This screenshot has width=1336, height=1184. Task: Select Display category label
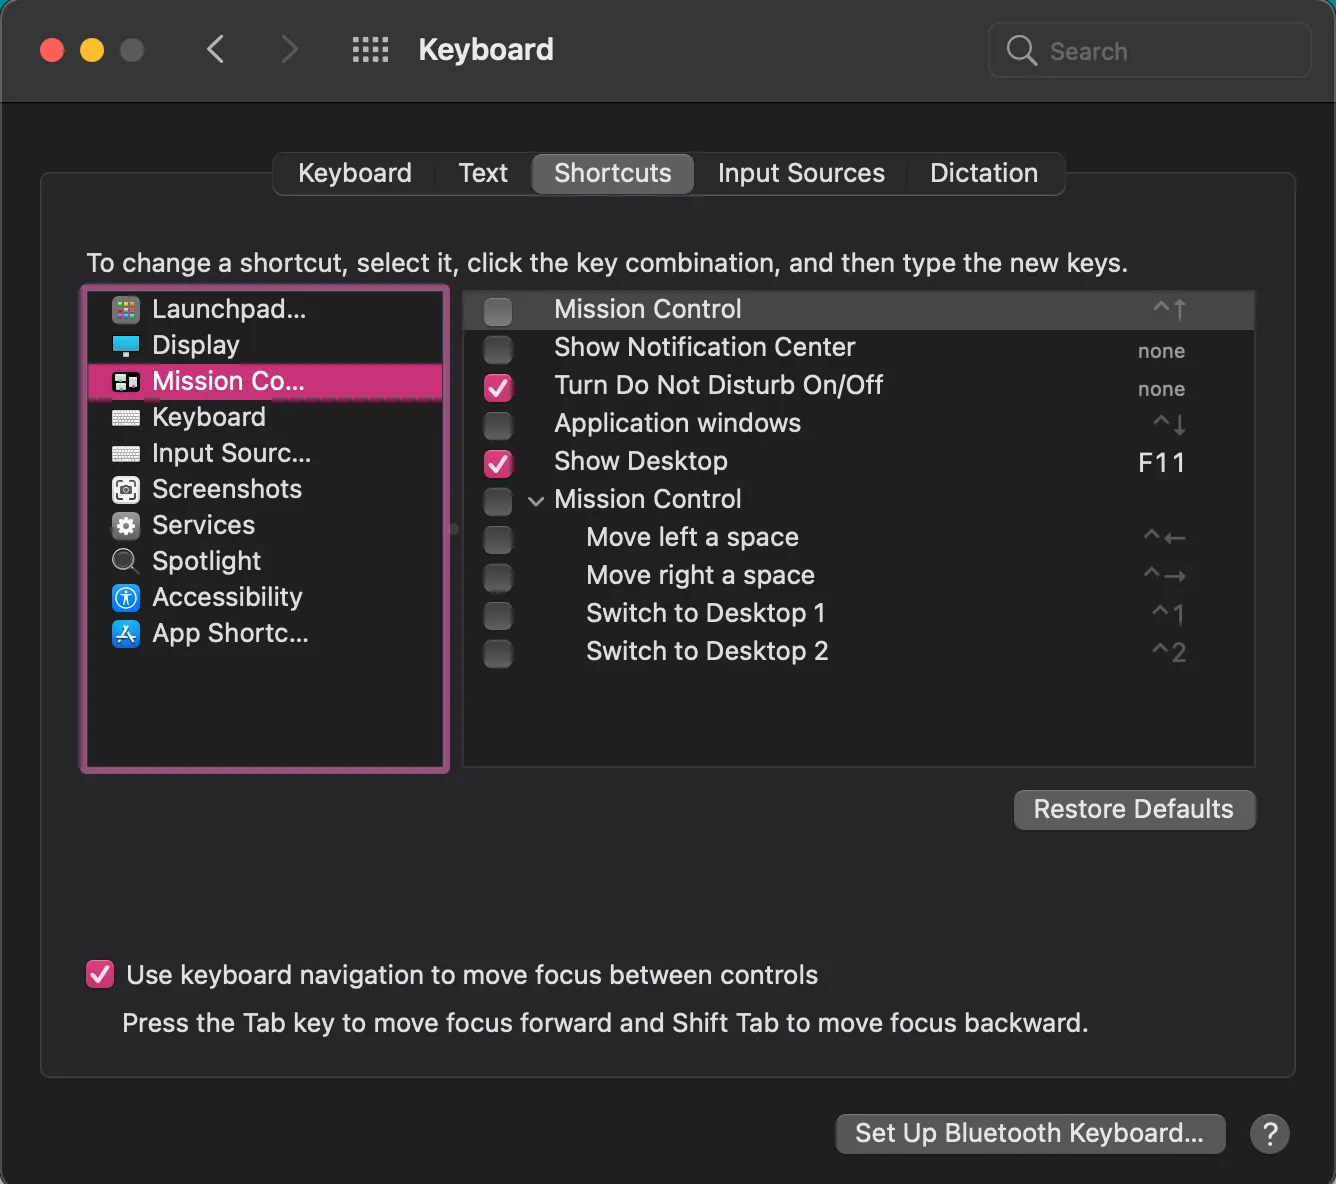(196, 345)
